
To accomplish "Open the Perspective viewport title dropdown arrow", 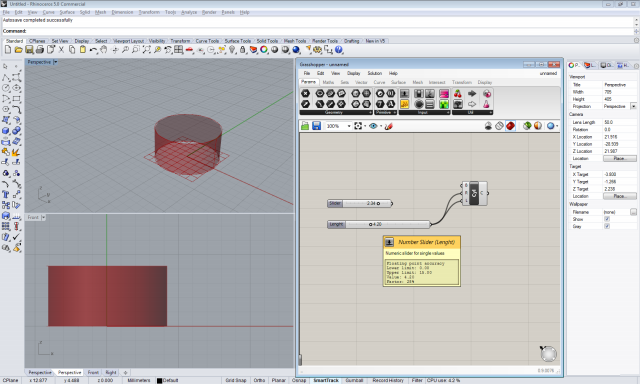I will pos(56,62).
